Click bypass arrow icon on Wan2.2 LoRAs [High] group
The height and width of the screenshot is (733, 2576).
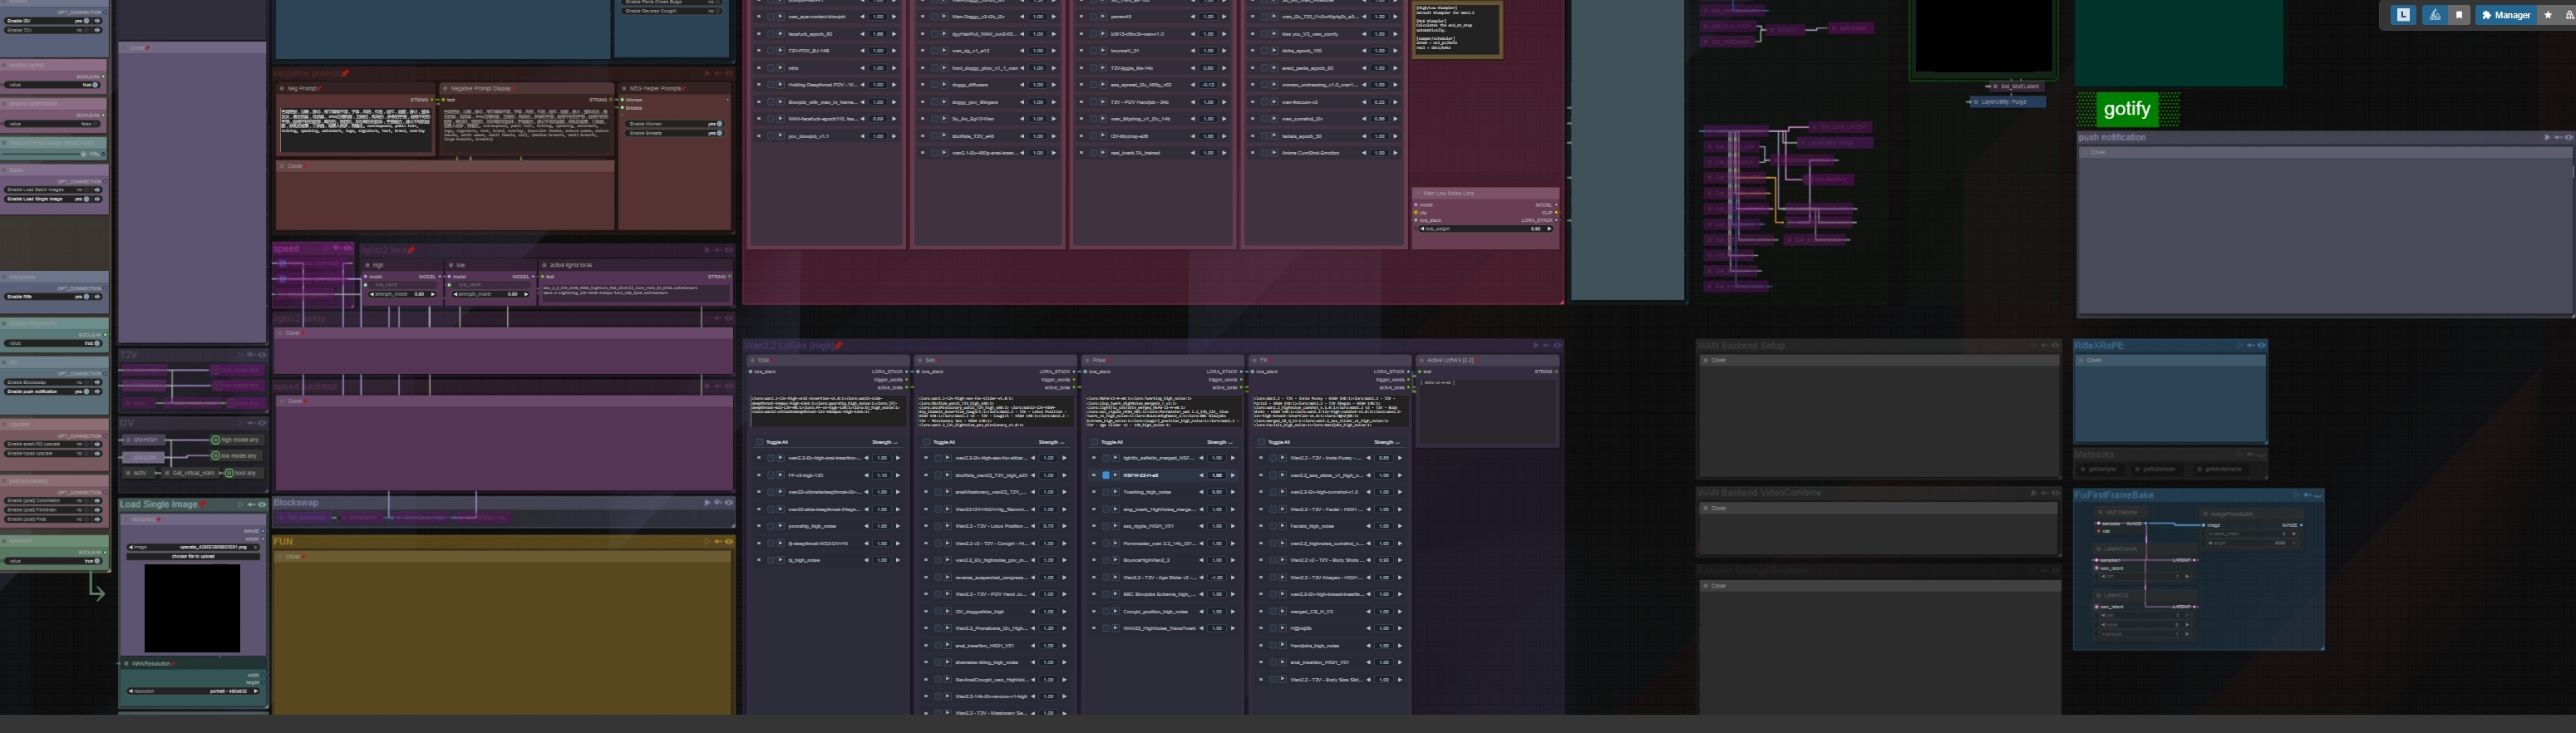tap(1546, 346)
